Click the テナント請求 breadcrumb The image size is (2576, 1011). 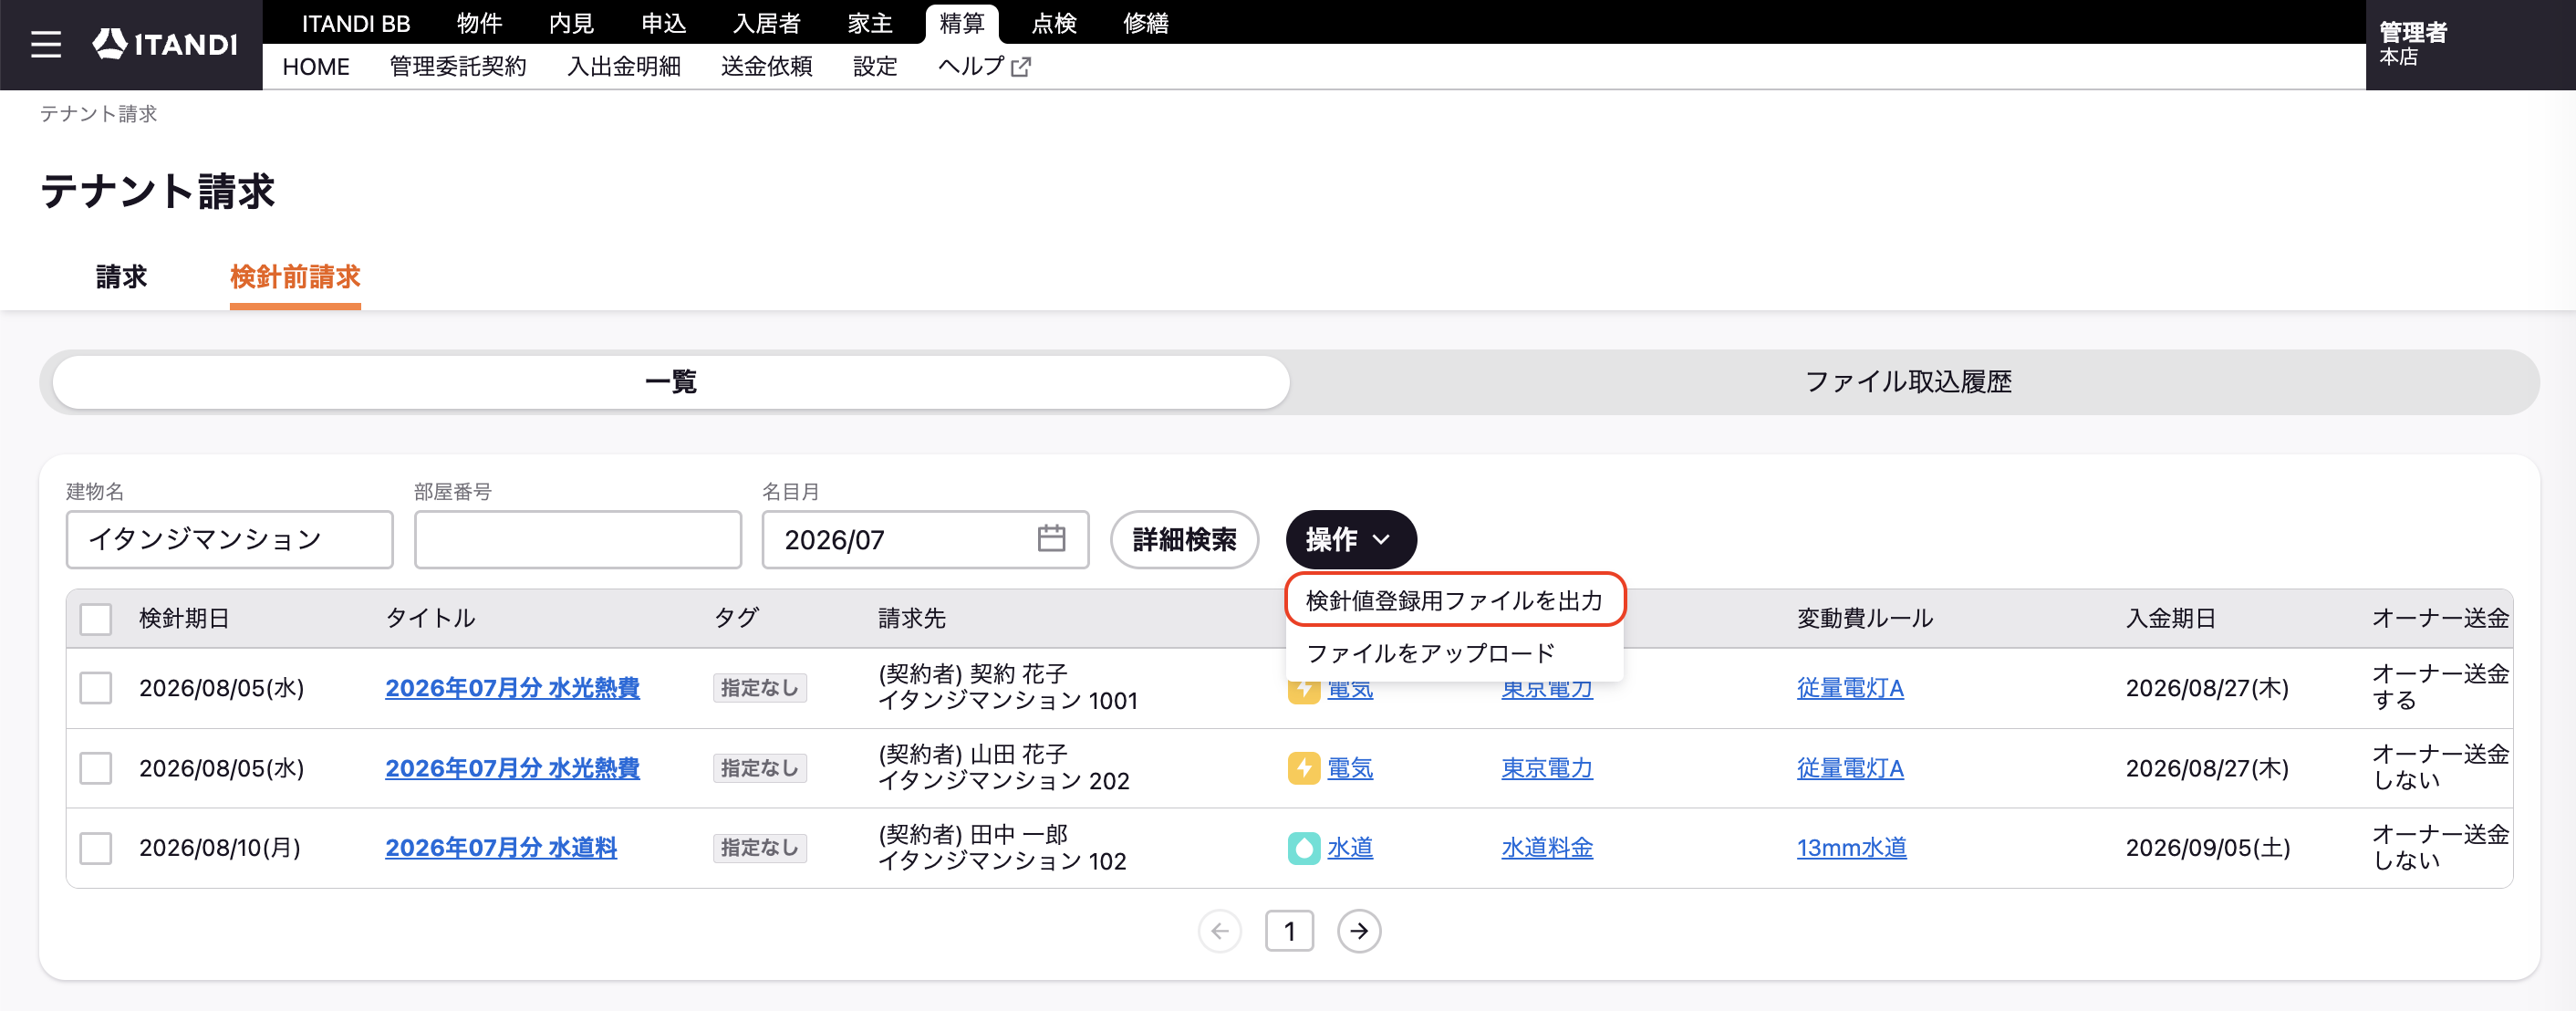coord(98,114)
